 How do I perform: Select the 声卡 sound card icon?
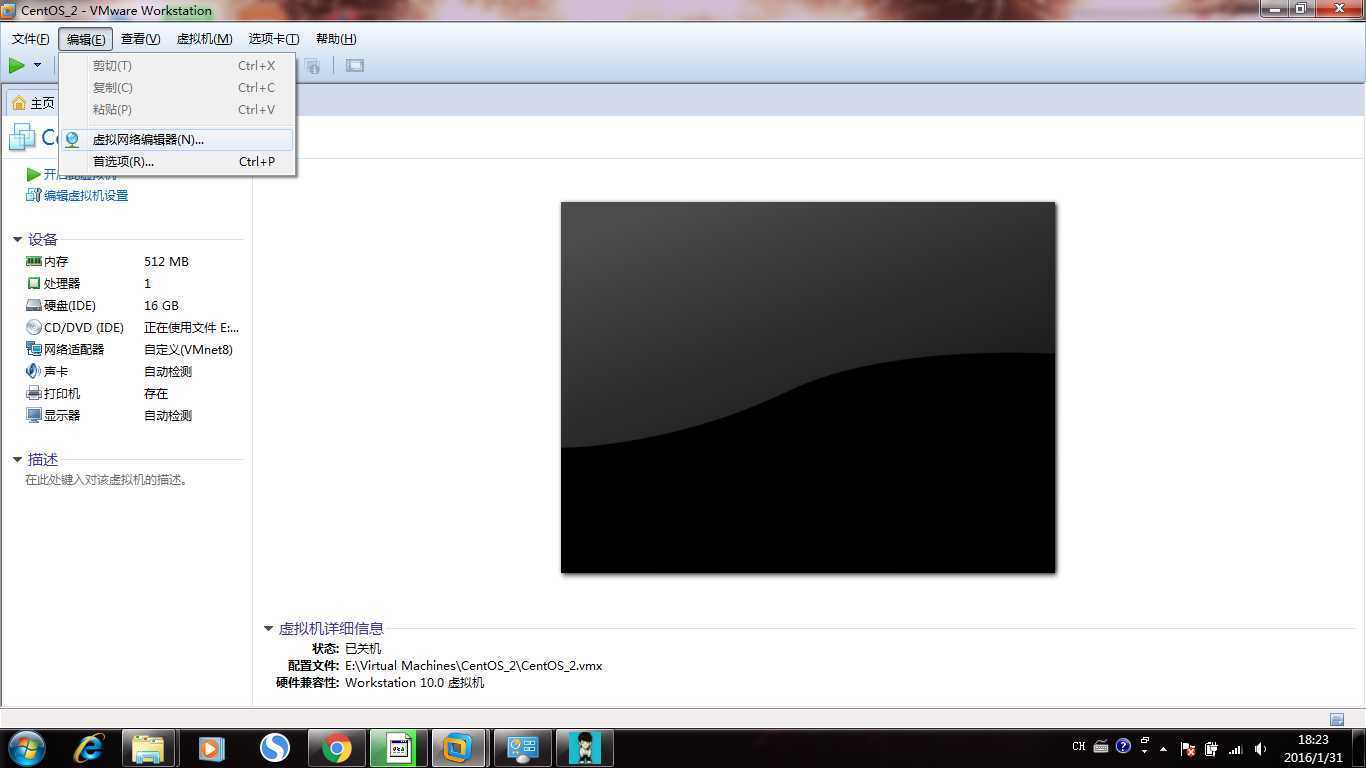click(34, 371)
